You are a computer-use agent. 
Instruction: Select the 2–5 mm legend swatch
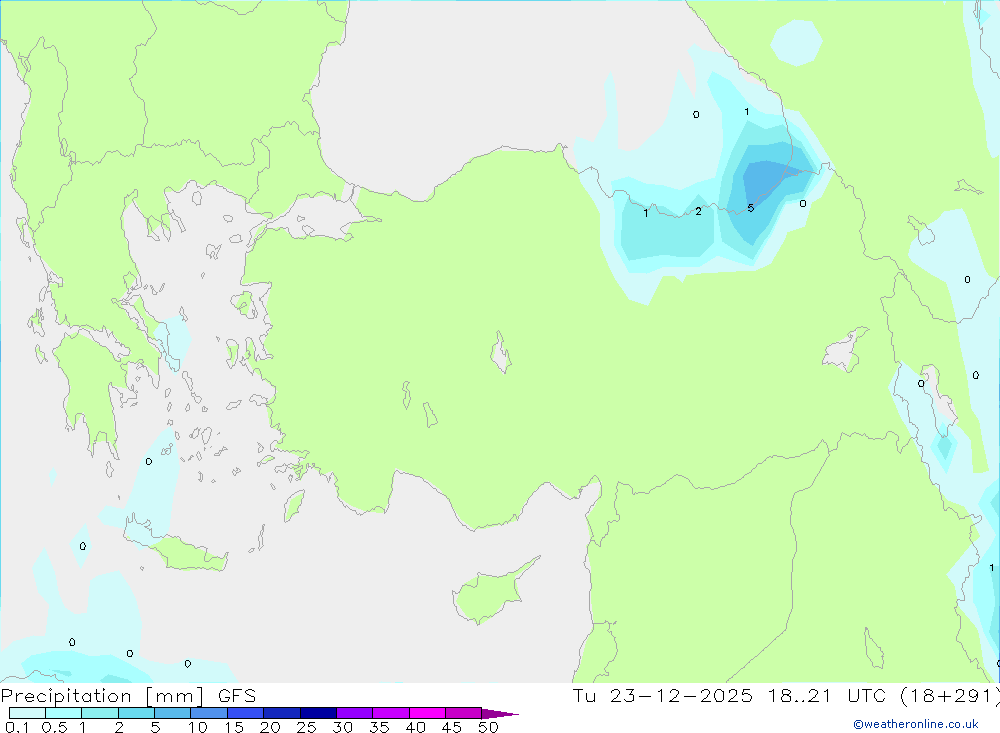click(x=136, y=713)
